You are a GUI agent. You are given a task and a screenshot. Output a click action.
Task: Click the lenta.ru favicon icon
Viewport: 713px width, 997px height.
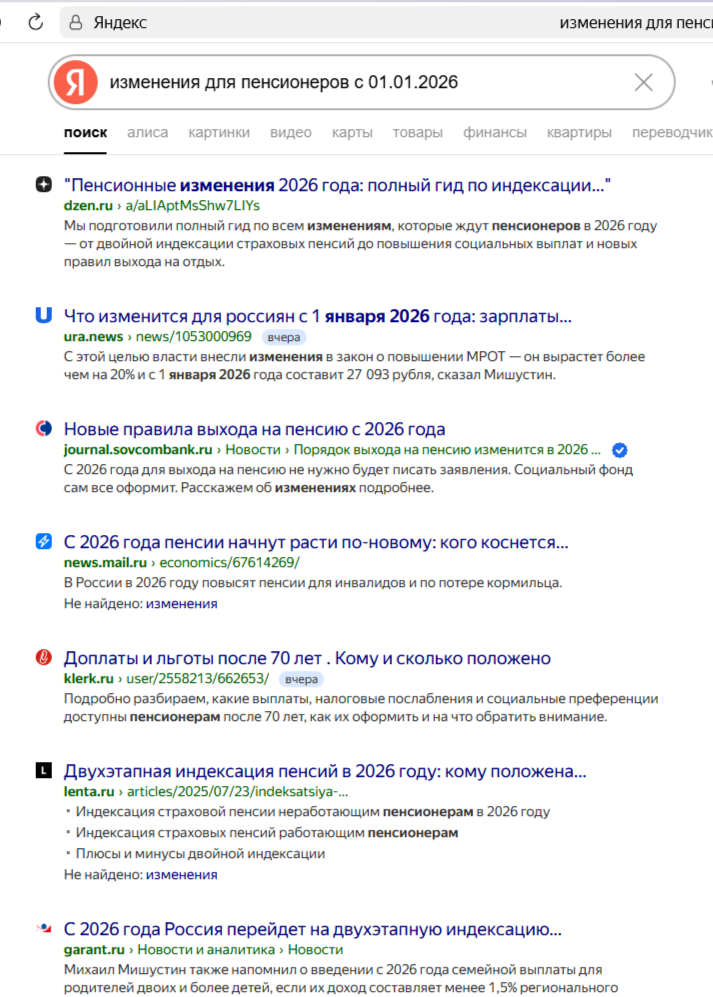coord(43,771)
